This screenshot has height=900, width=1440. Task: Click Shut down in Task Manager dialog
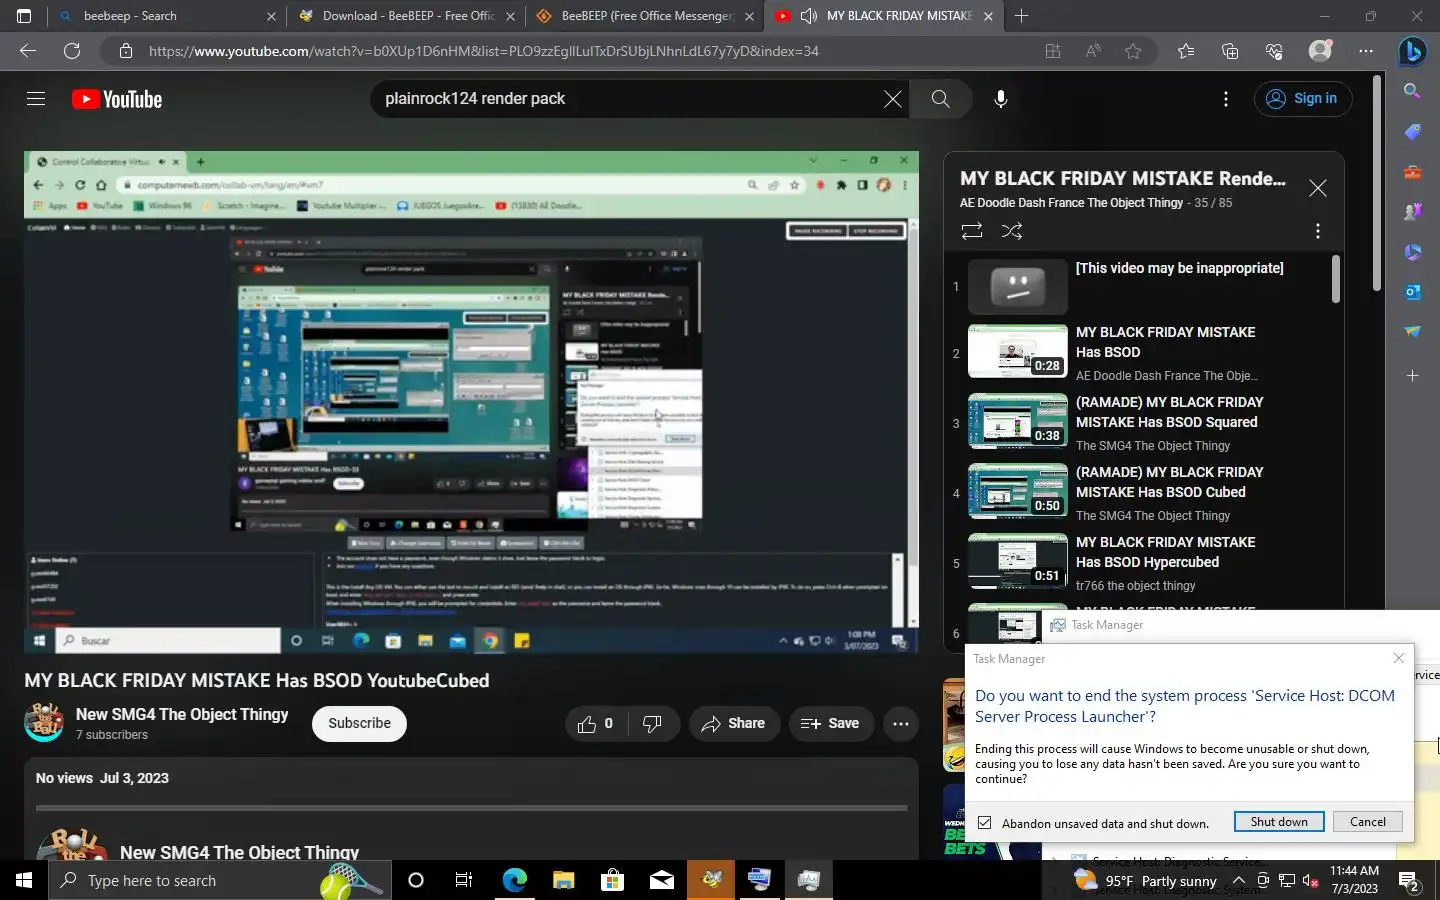pyautogui.click(x=1279, y=822)
